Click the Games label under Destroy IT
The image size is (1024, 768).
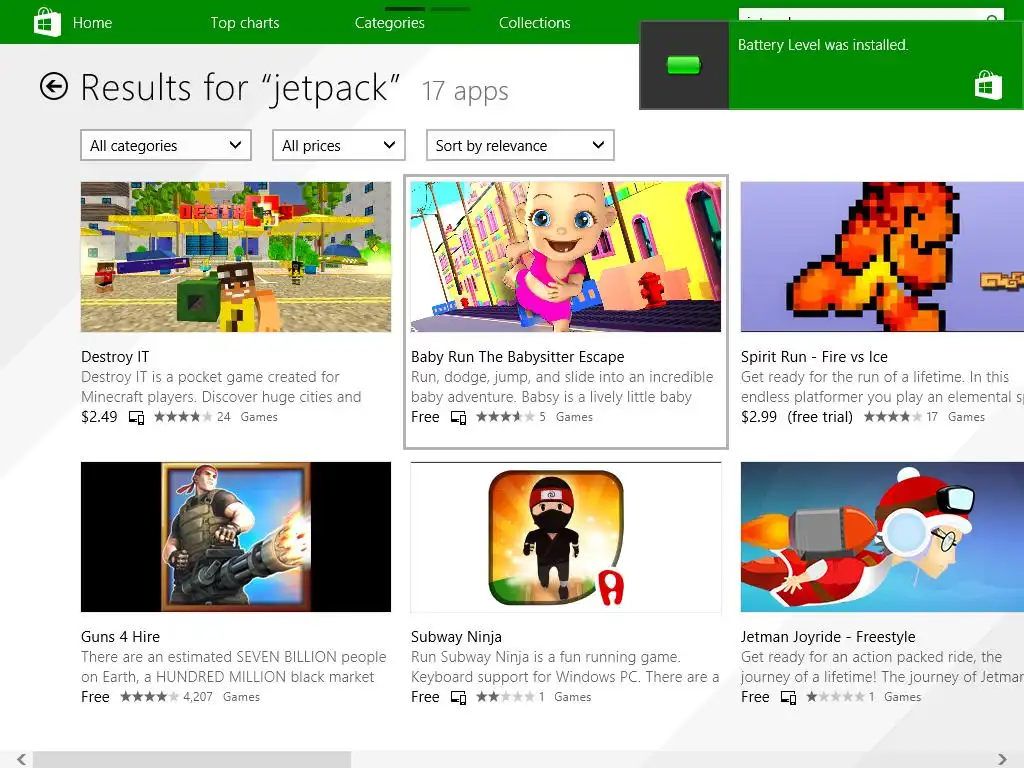pos(259,417)
